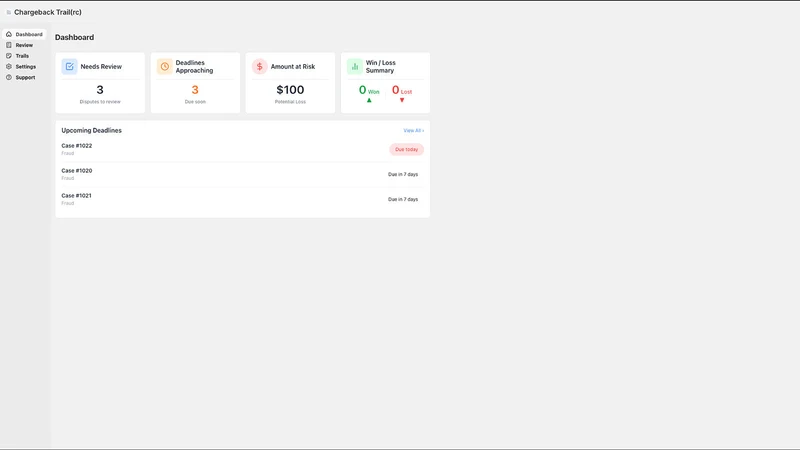Click the Deadlines Approaching clock icon
The image size is (800, 450).
coord(164,66)
